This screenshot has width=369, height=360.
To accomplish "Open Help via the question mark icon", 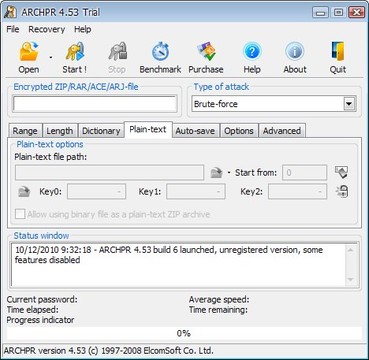I will click(x=252, y=52).
